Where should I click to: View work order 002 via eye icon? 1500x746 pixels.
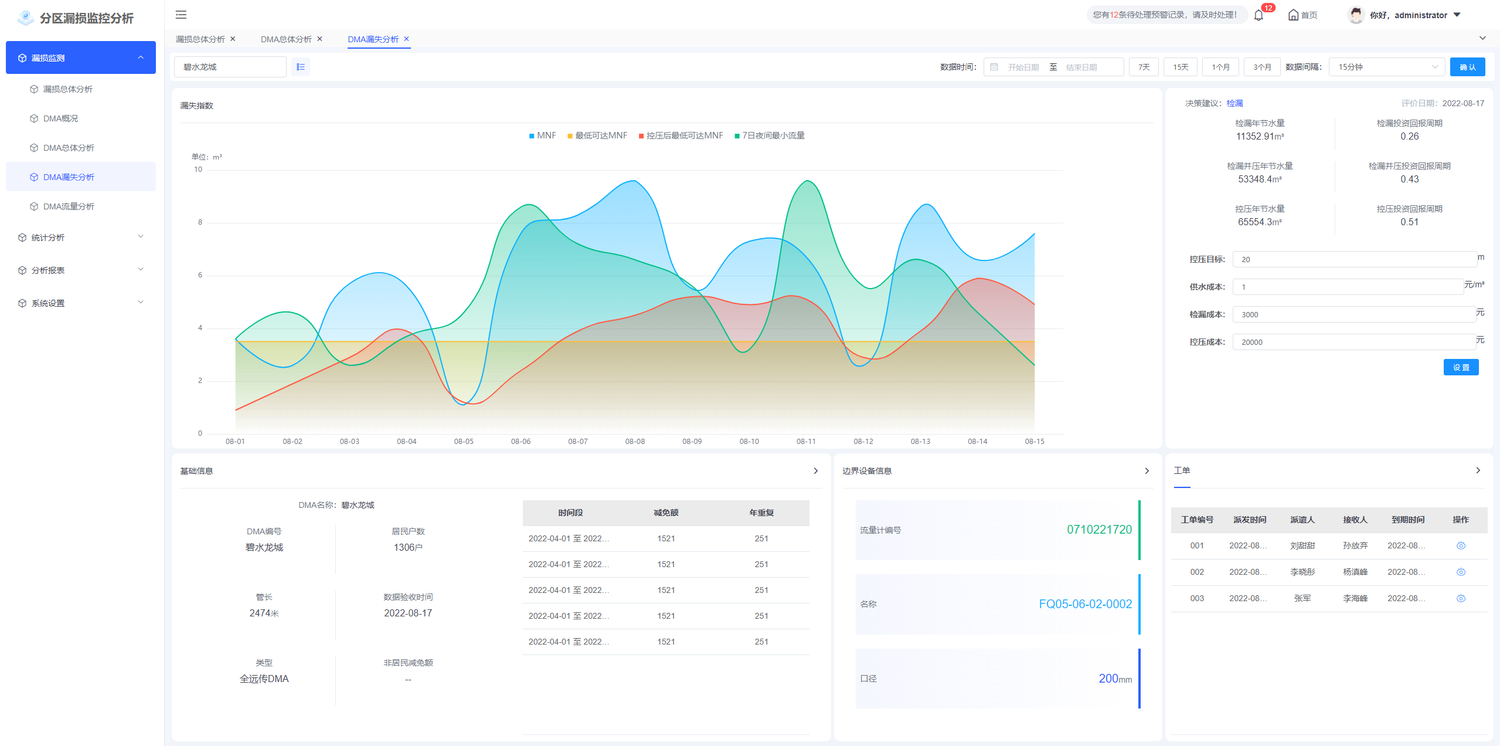1461,572
